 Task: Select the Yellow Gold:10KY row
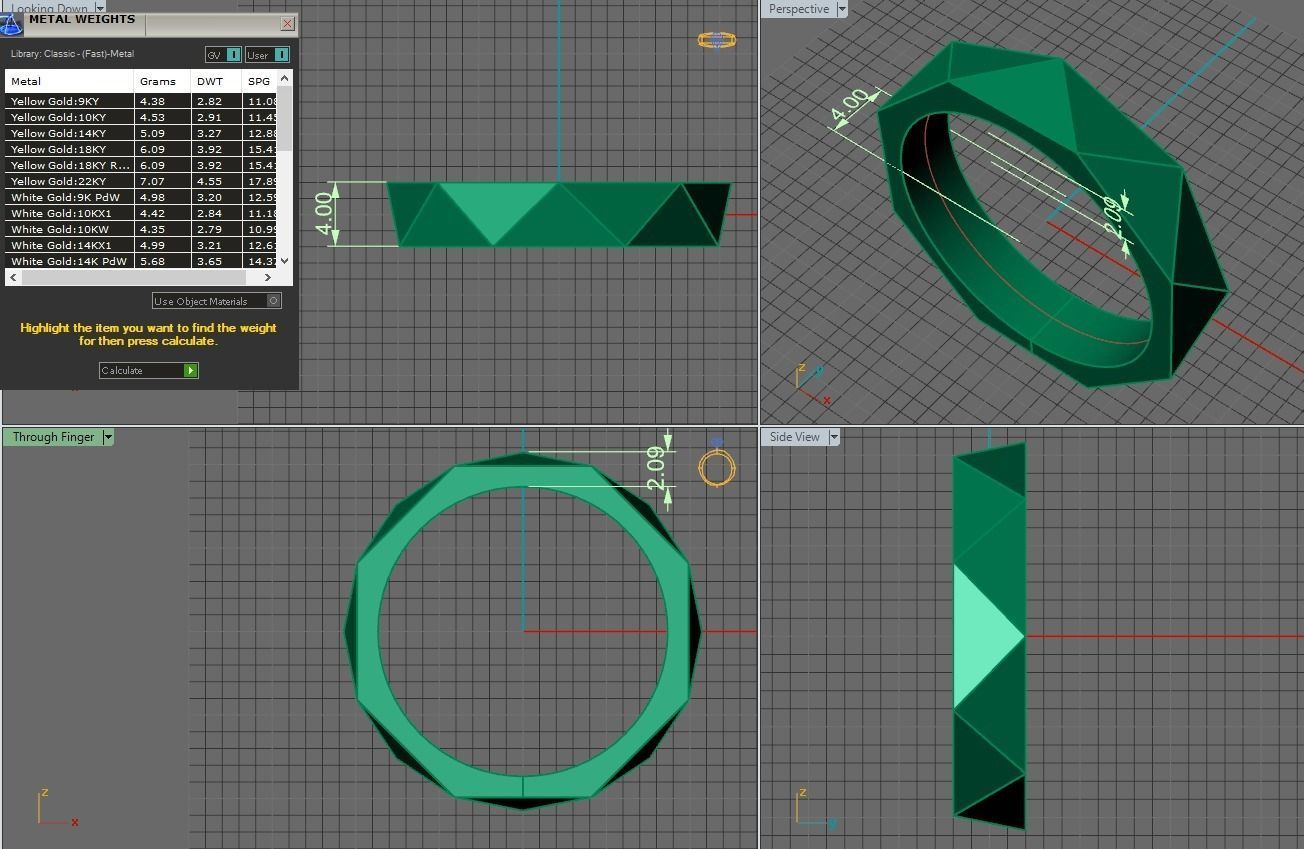[x=141, y=117]
